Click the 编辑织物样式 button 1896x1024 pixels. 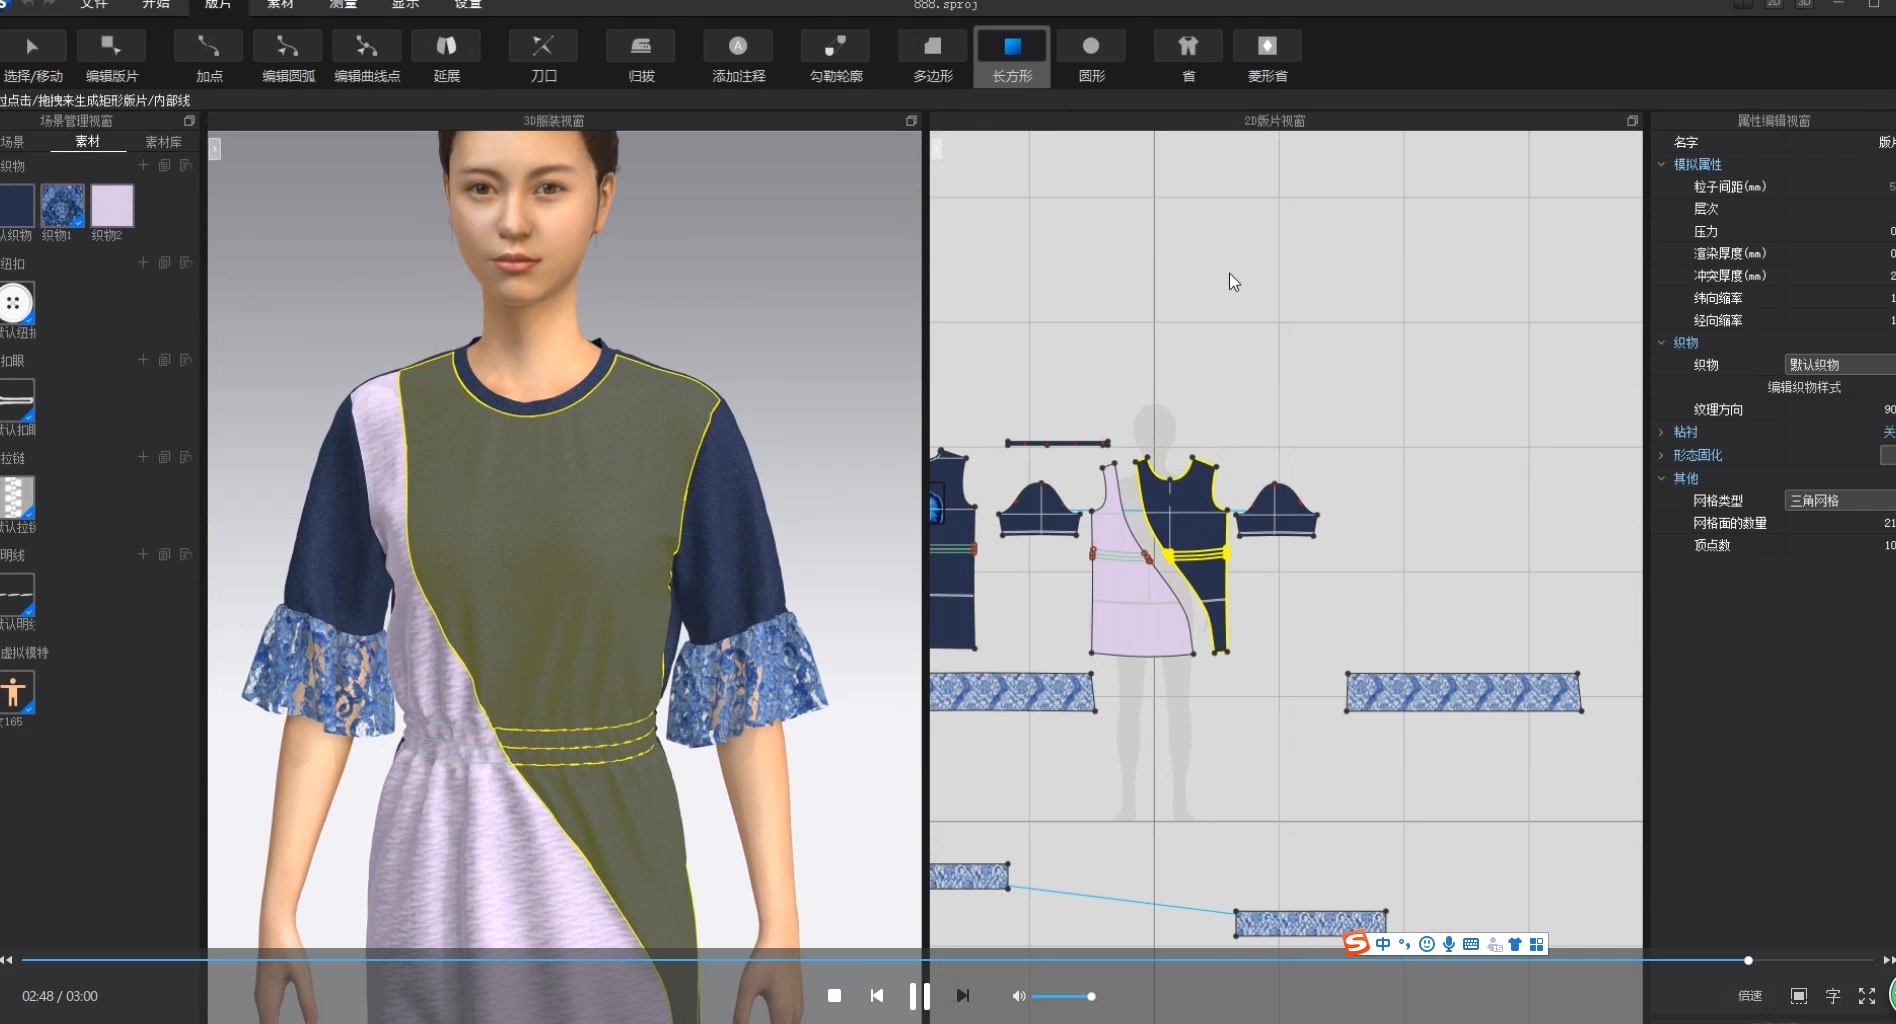click(x=1804, y=387)
